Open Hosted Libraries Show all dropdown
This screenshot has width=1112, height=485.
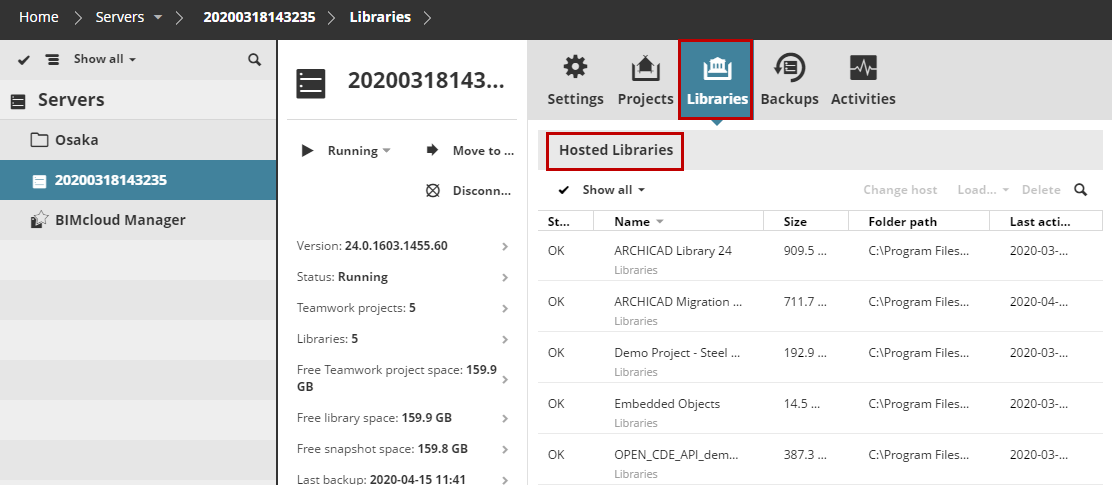pyautogui.click(x=613, y=190)
